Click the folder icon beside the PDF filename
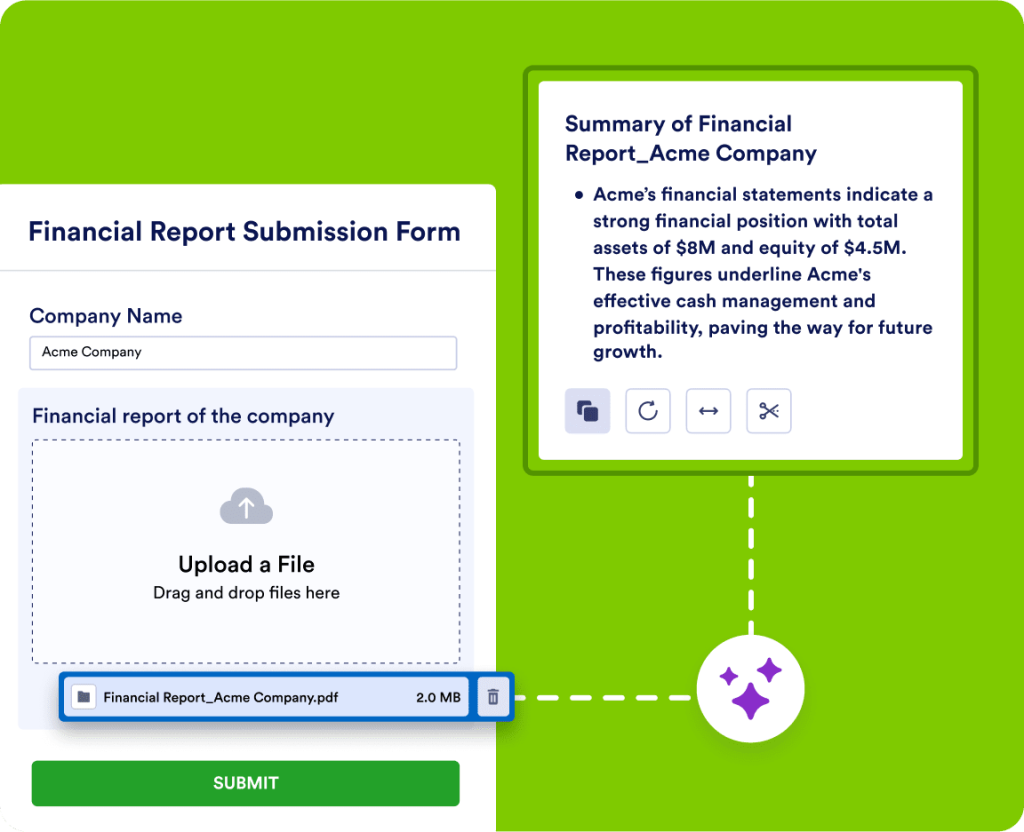 (85, 697)
